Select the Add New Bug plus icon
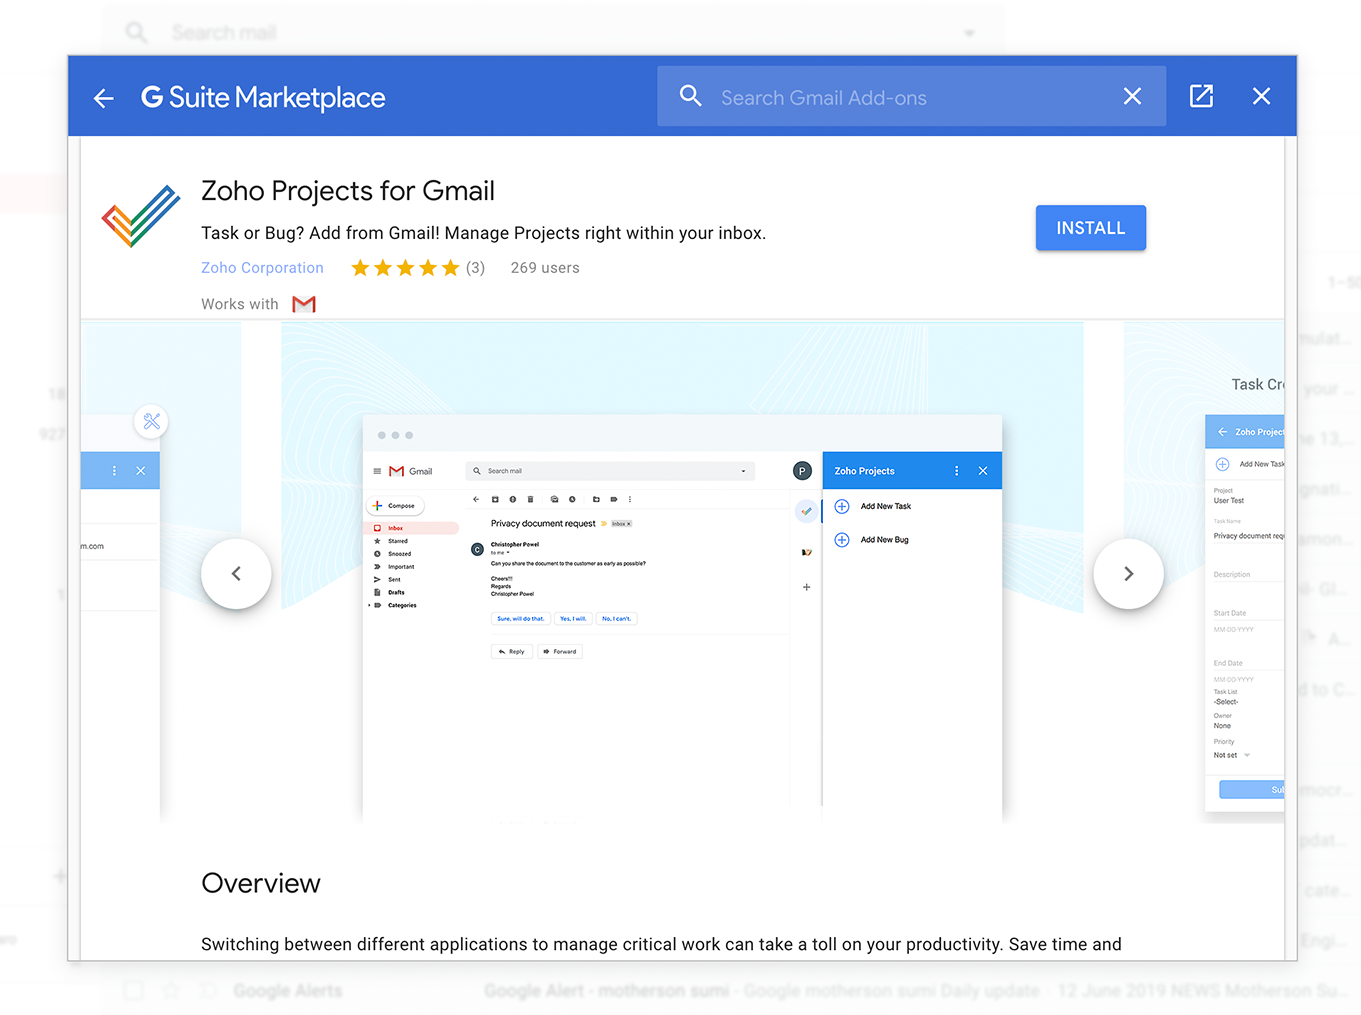Image resolution: width=1361 pixels, height=1015 pixels. (842, 539)
